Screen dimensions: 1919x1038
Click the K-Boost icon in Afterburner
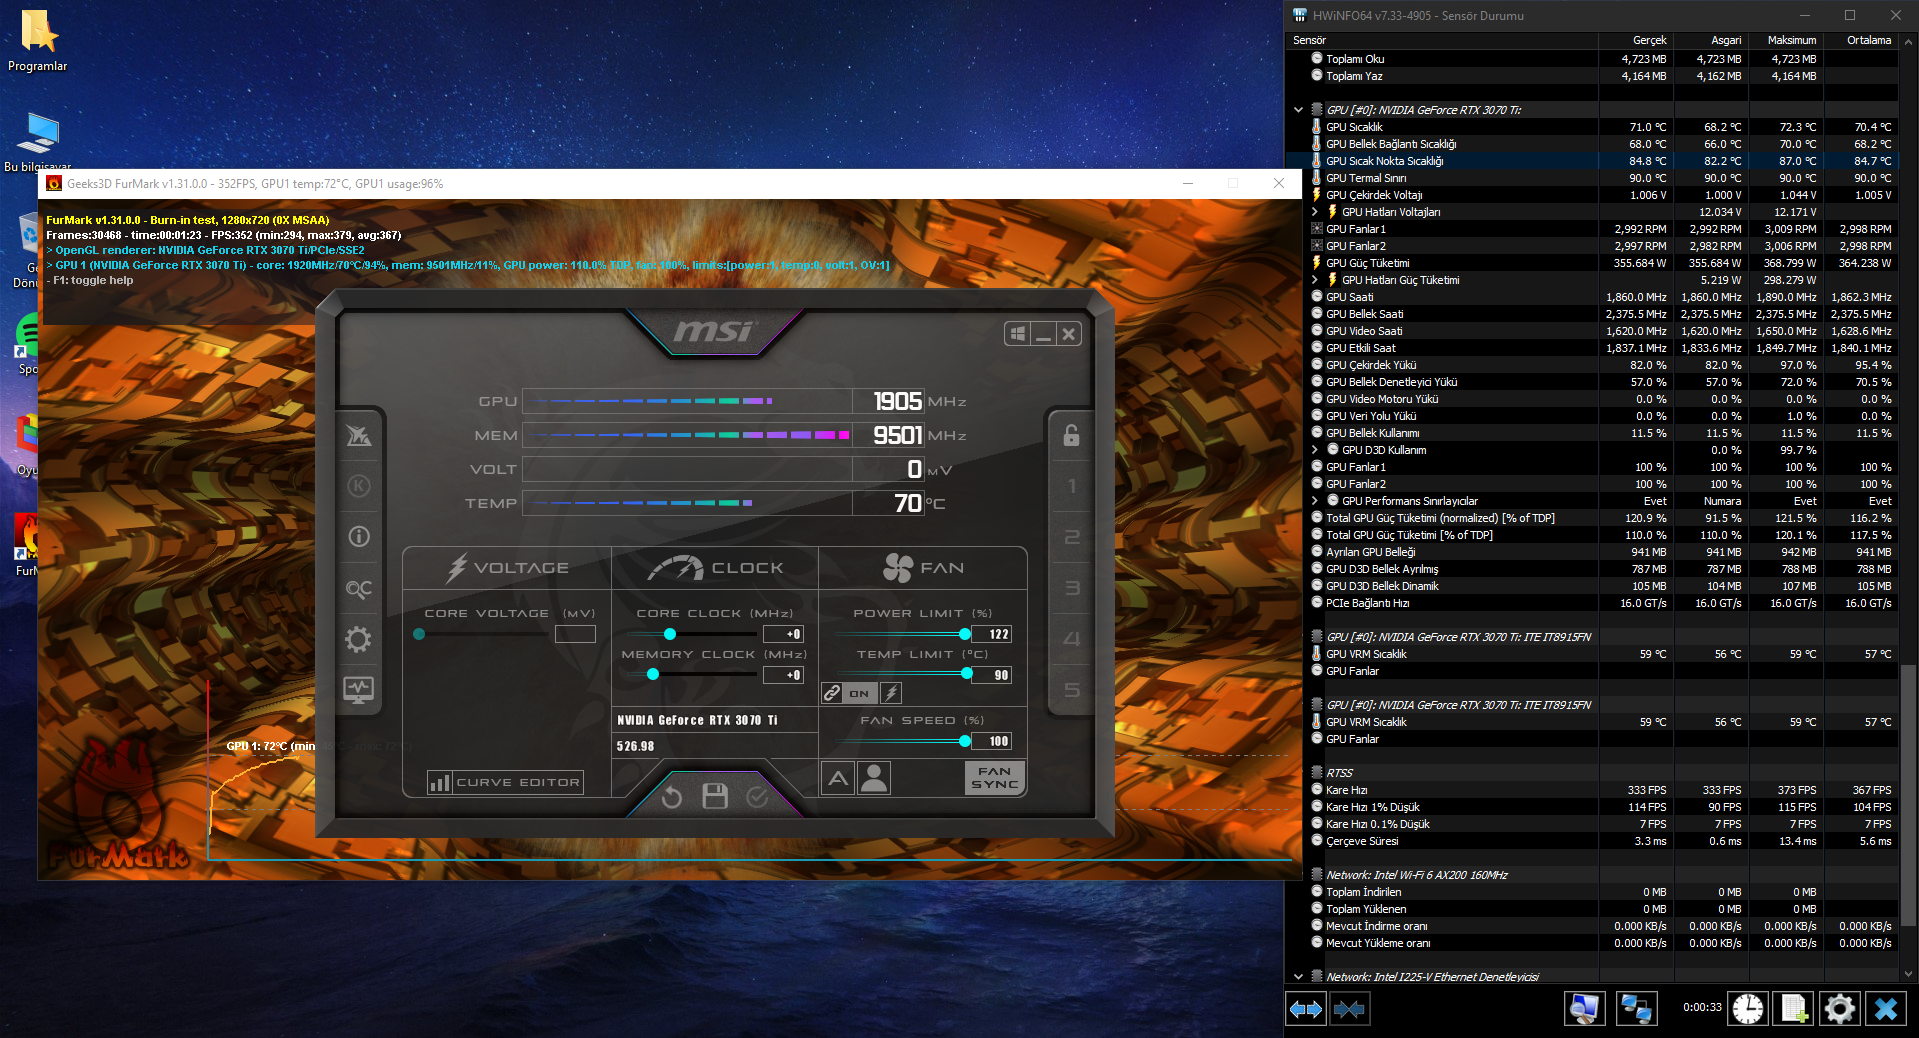[358, 486]
